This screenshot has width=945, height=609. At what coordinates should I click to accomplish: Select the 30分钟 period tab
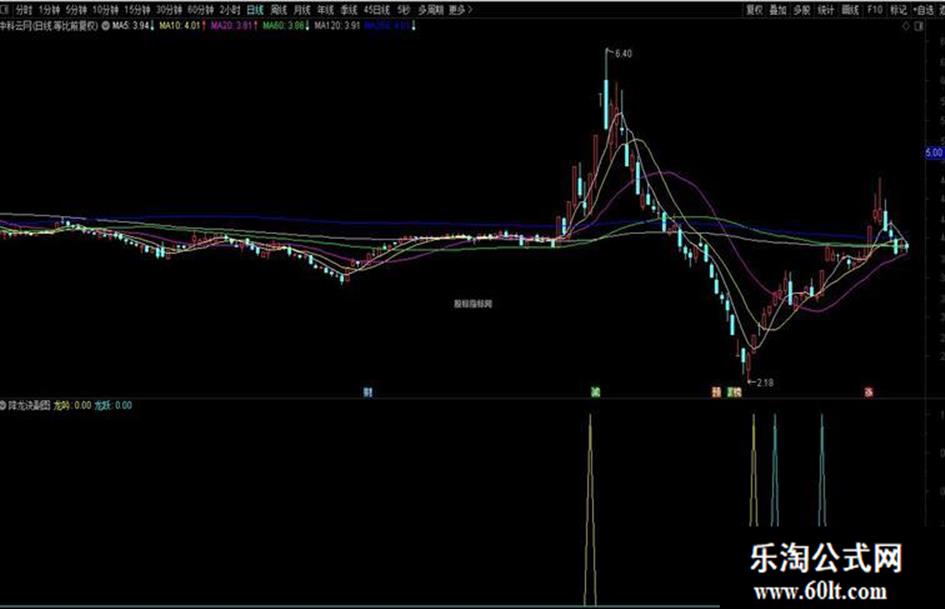coord(169,10)
